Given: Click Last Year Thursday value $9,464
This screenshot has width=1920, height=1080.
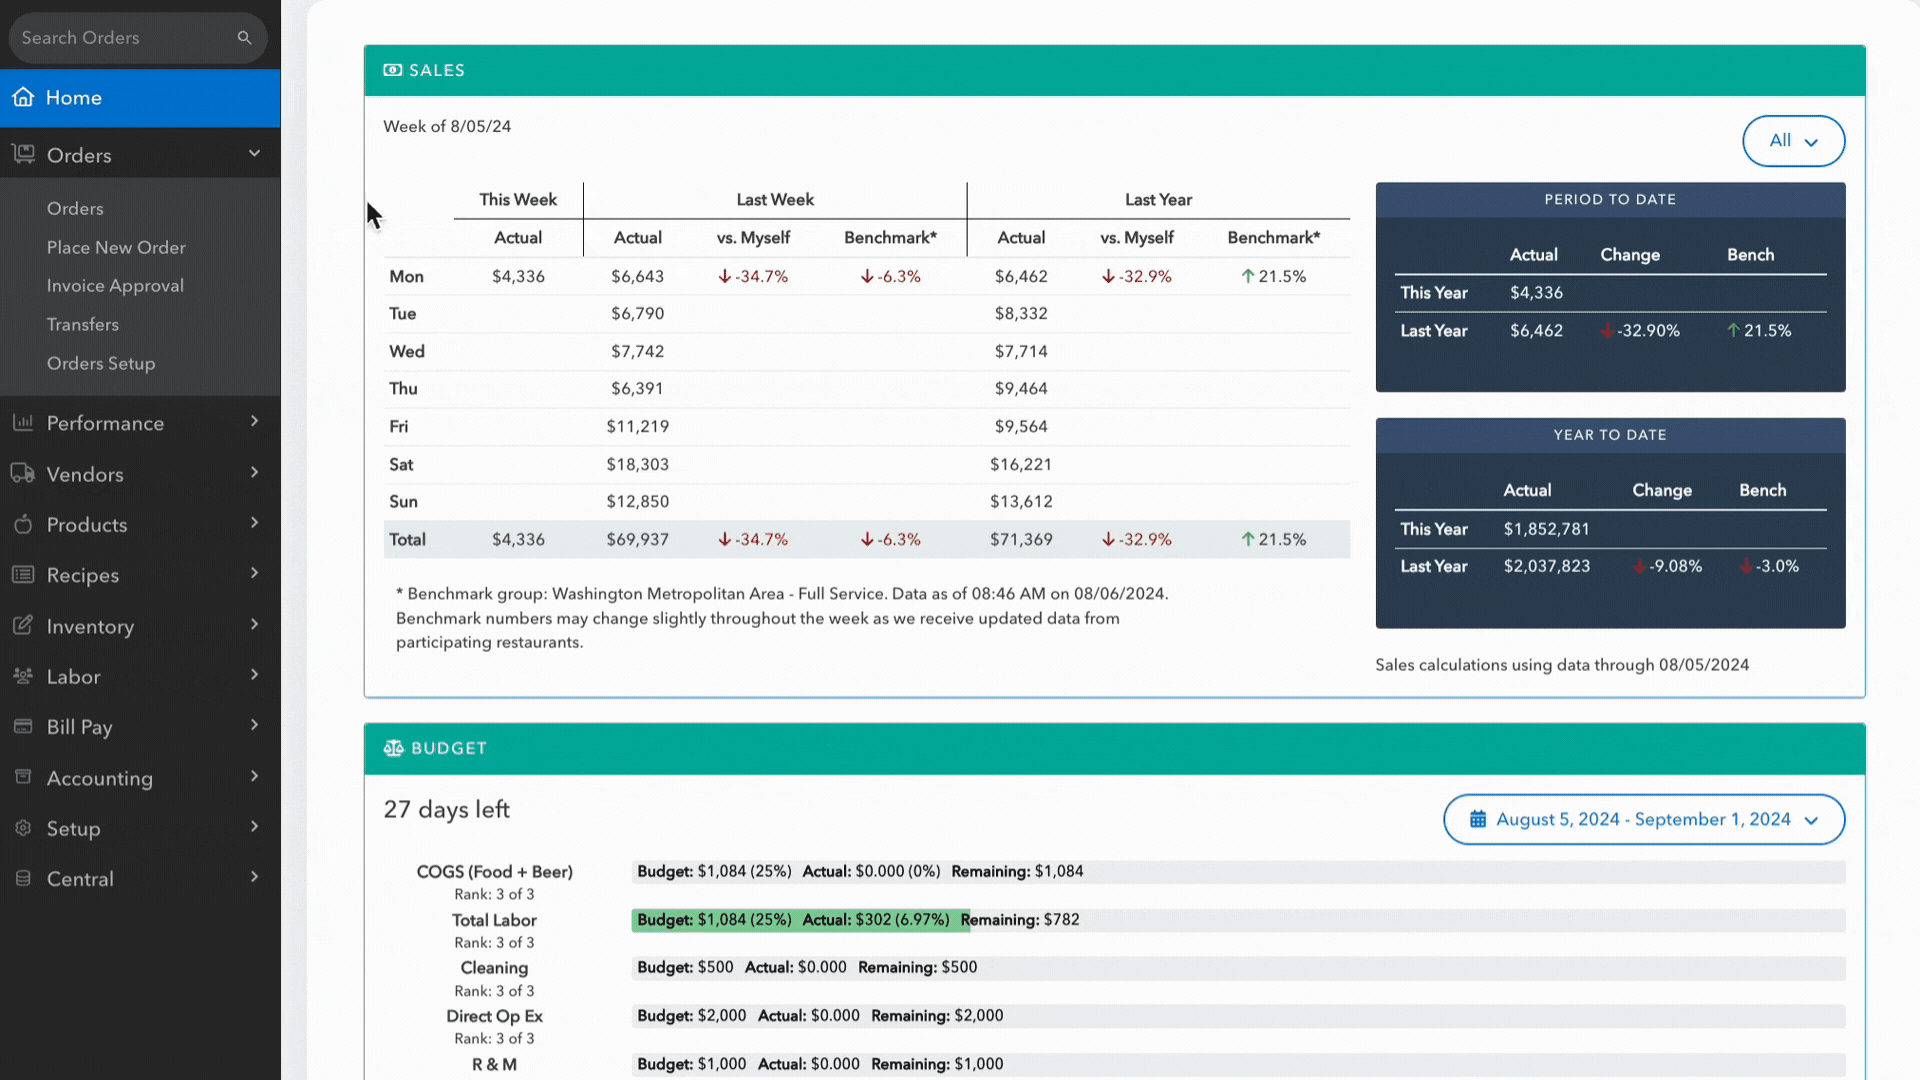Looking at the screenshot, I should (x=1021, y=388).
